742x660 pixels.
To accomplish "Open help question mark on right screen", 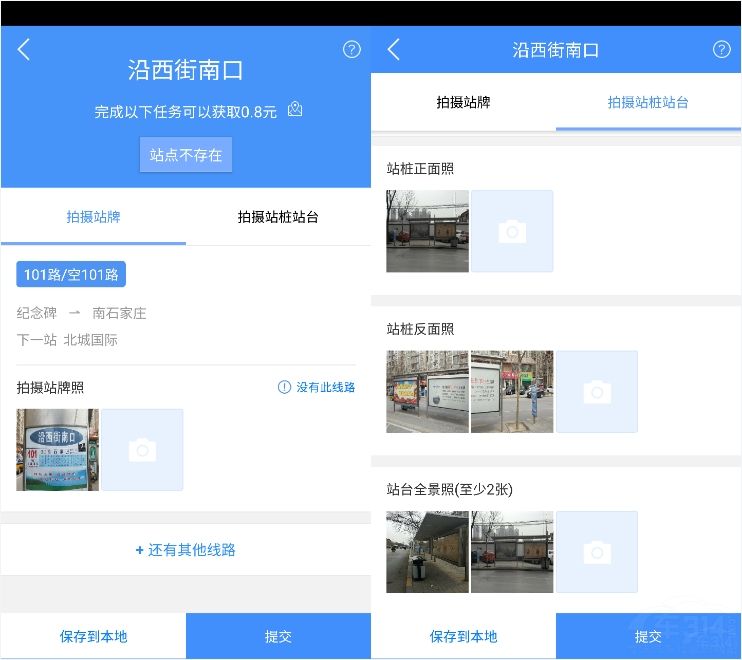I will tap(721, 50).
